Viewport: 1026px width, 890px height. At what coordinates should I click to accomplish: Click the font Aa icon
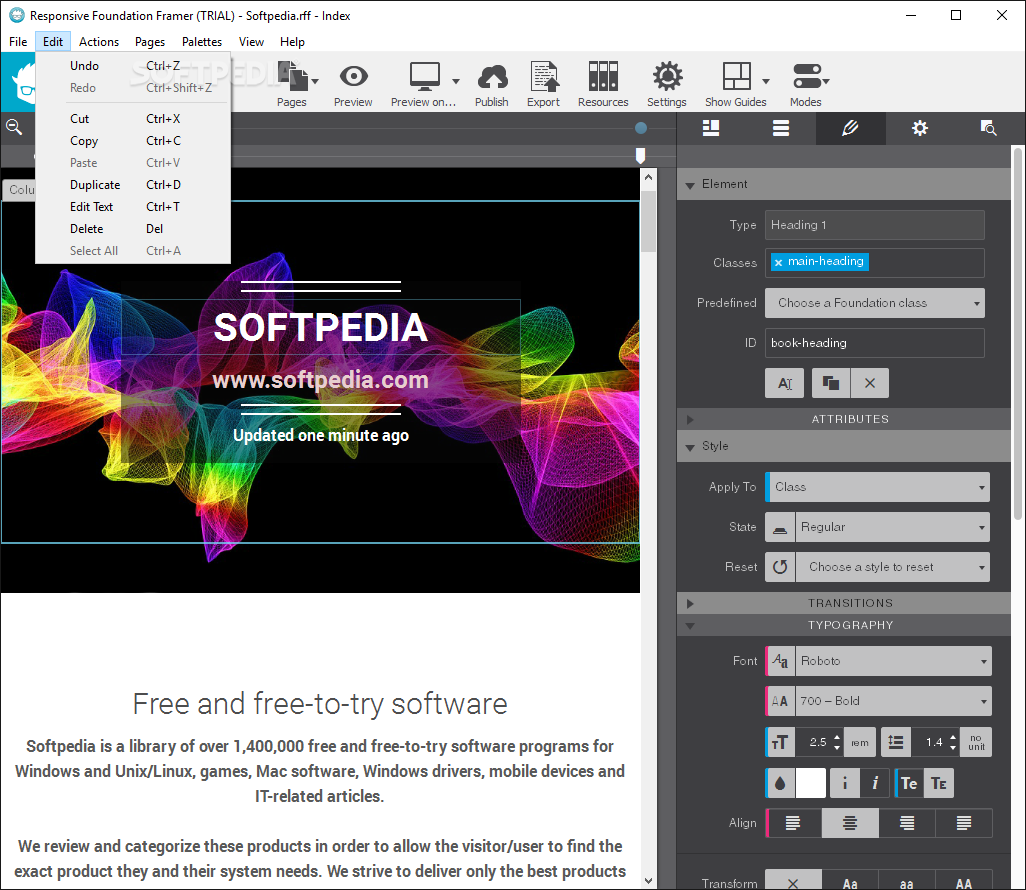780,661
